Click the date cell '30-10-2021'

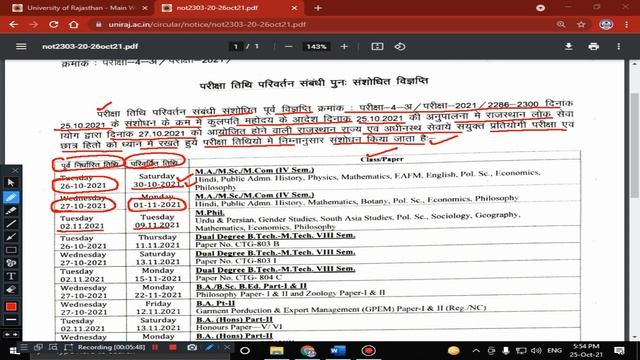coord(157,184)
